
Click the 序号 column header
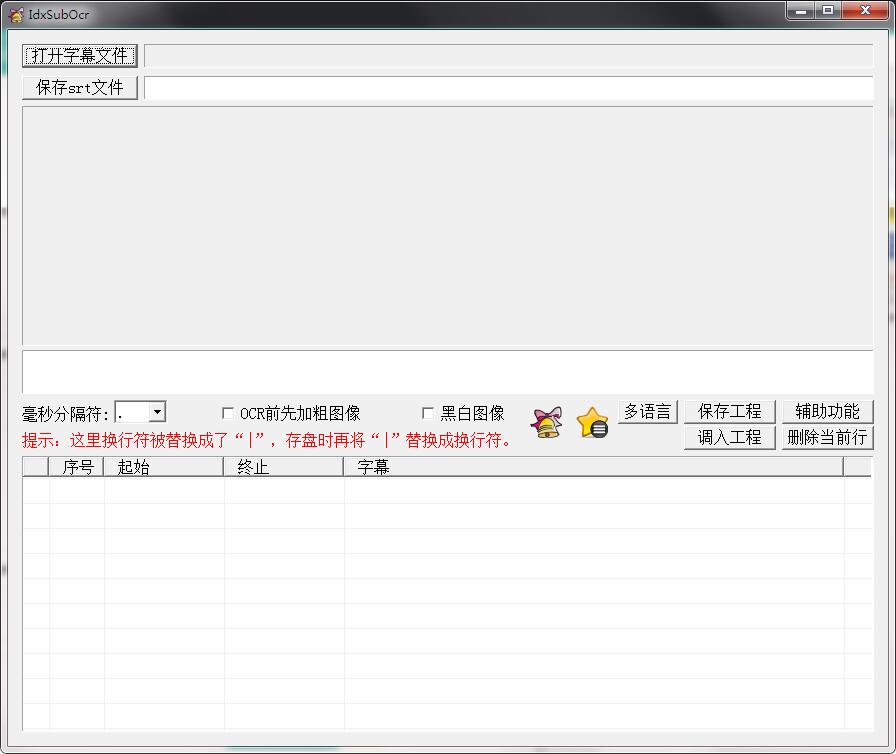pos(77,467)
